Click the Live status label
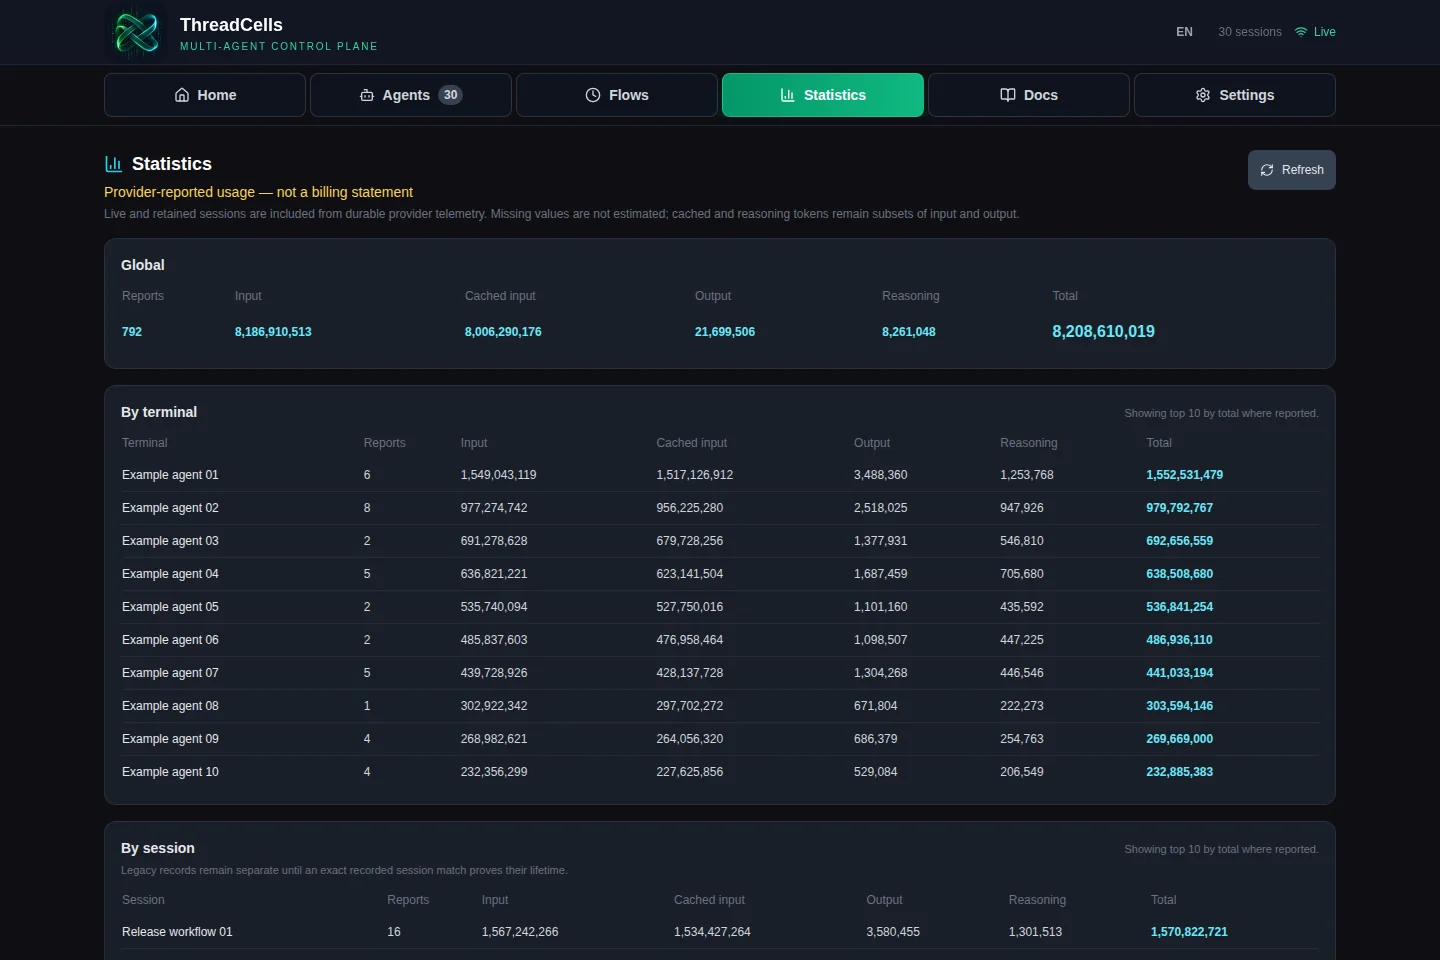The image size is (1440, 960). 1325,32
